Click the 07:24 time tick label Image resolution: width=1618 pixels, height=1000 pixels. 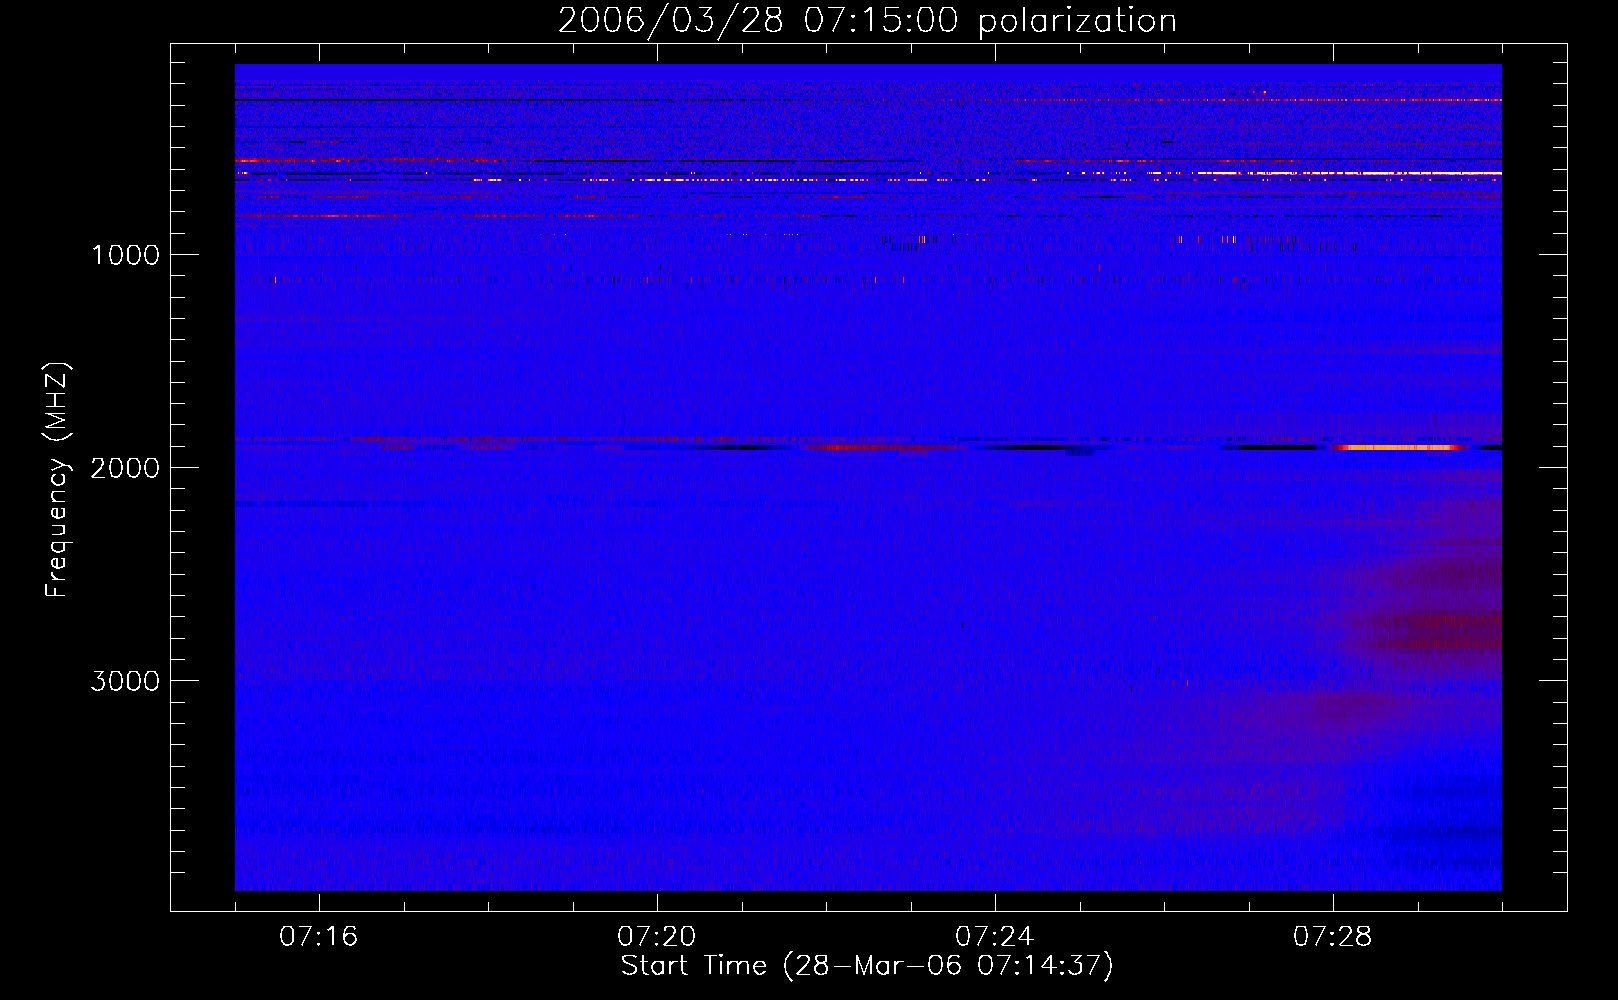995,937
